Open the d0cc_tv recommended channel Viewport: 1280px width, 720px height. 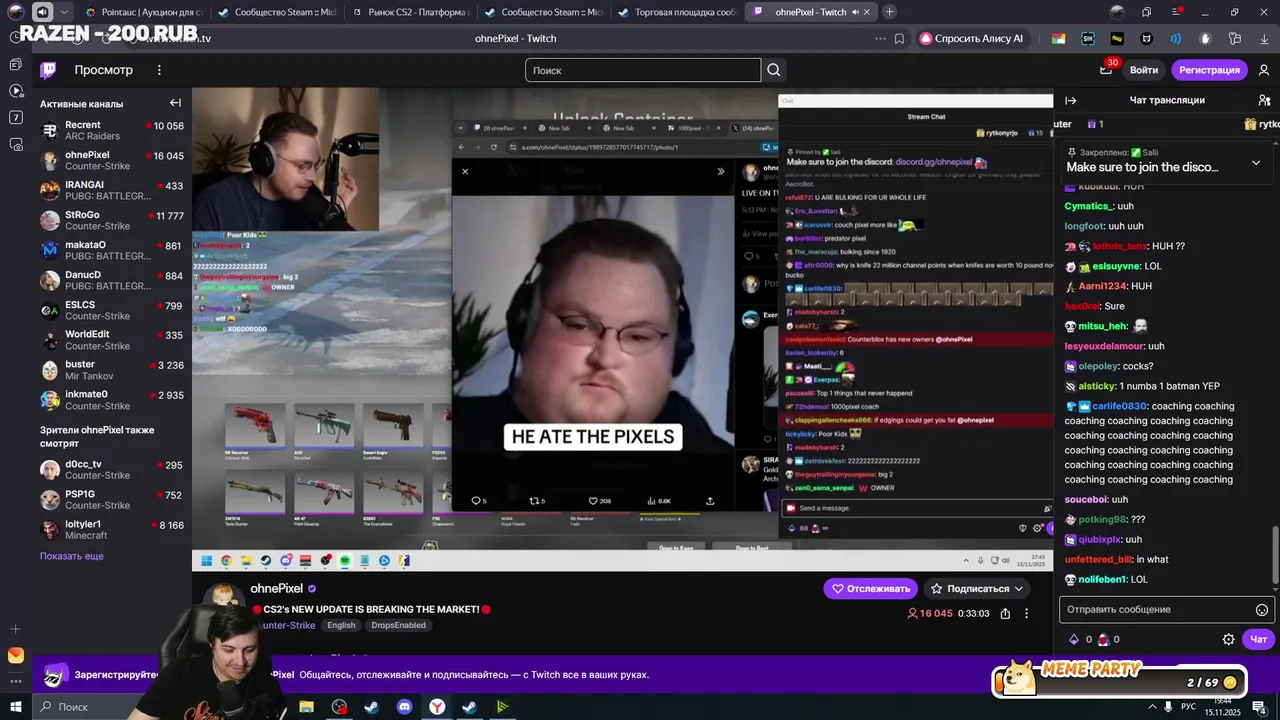(112, 470)
